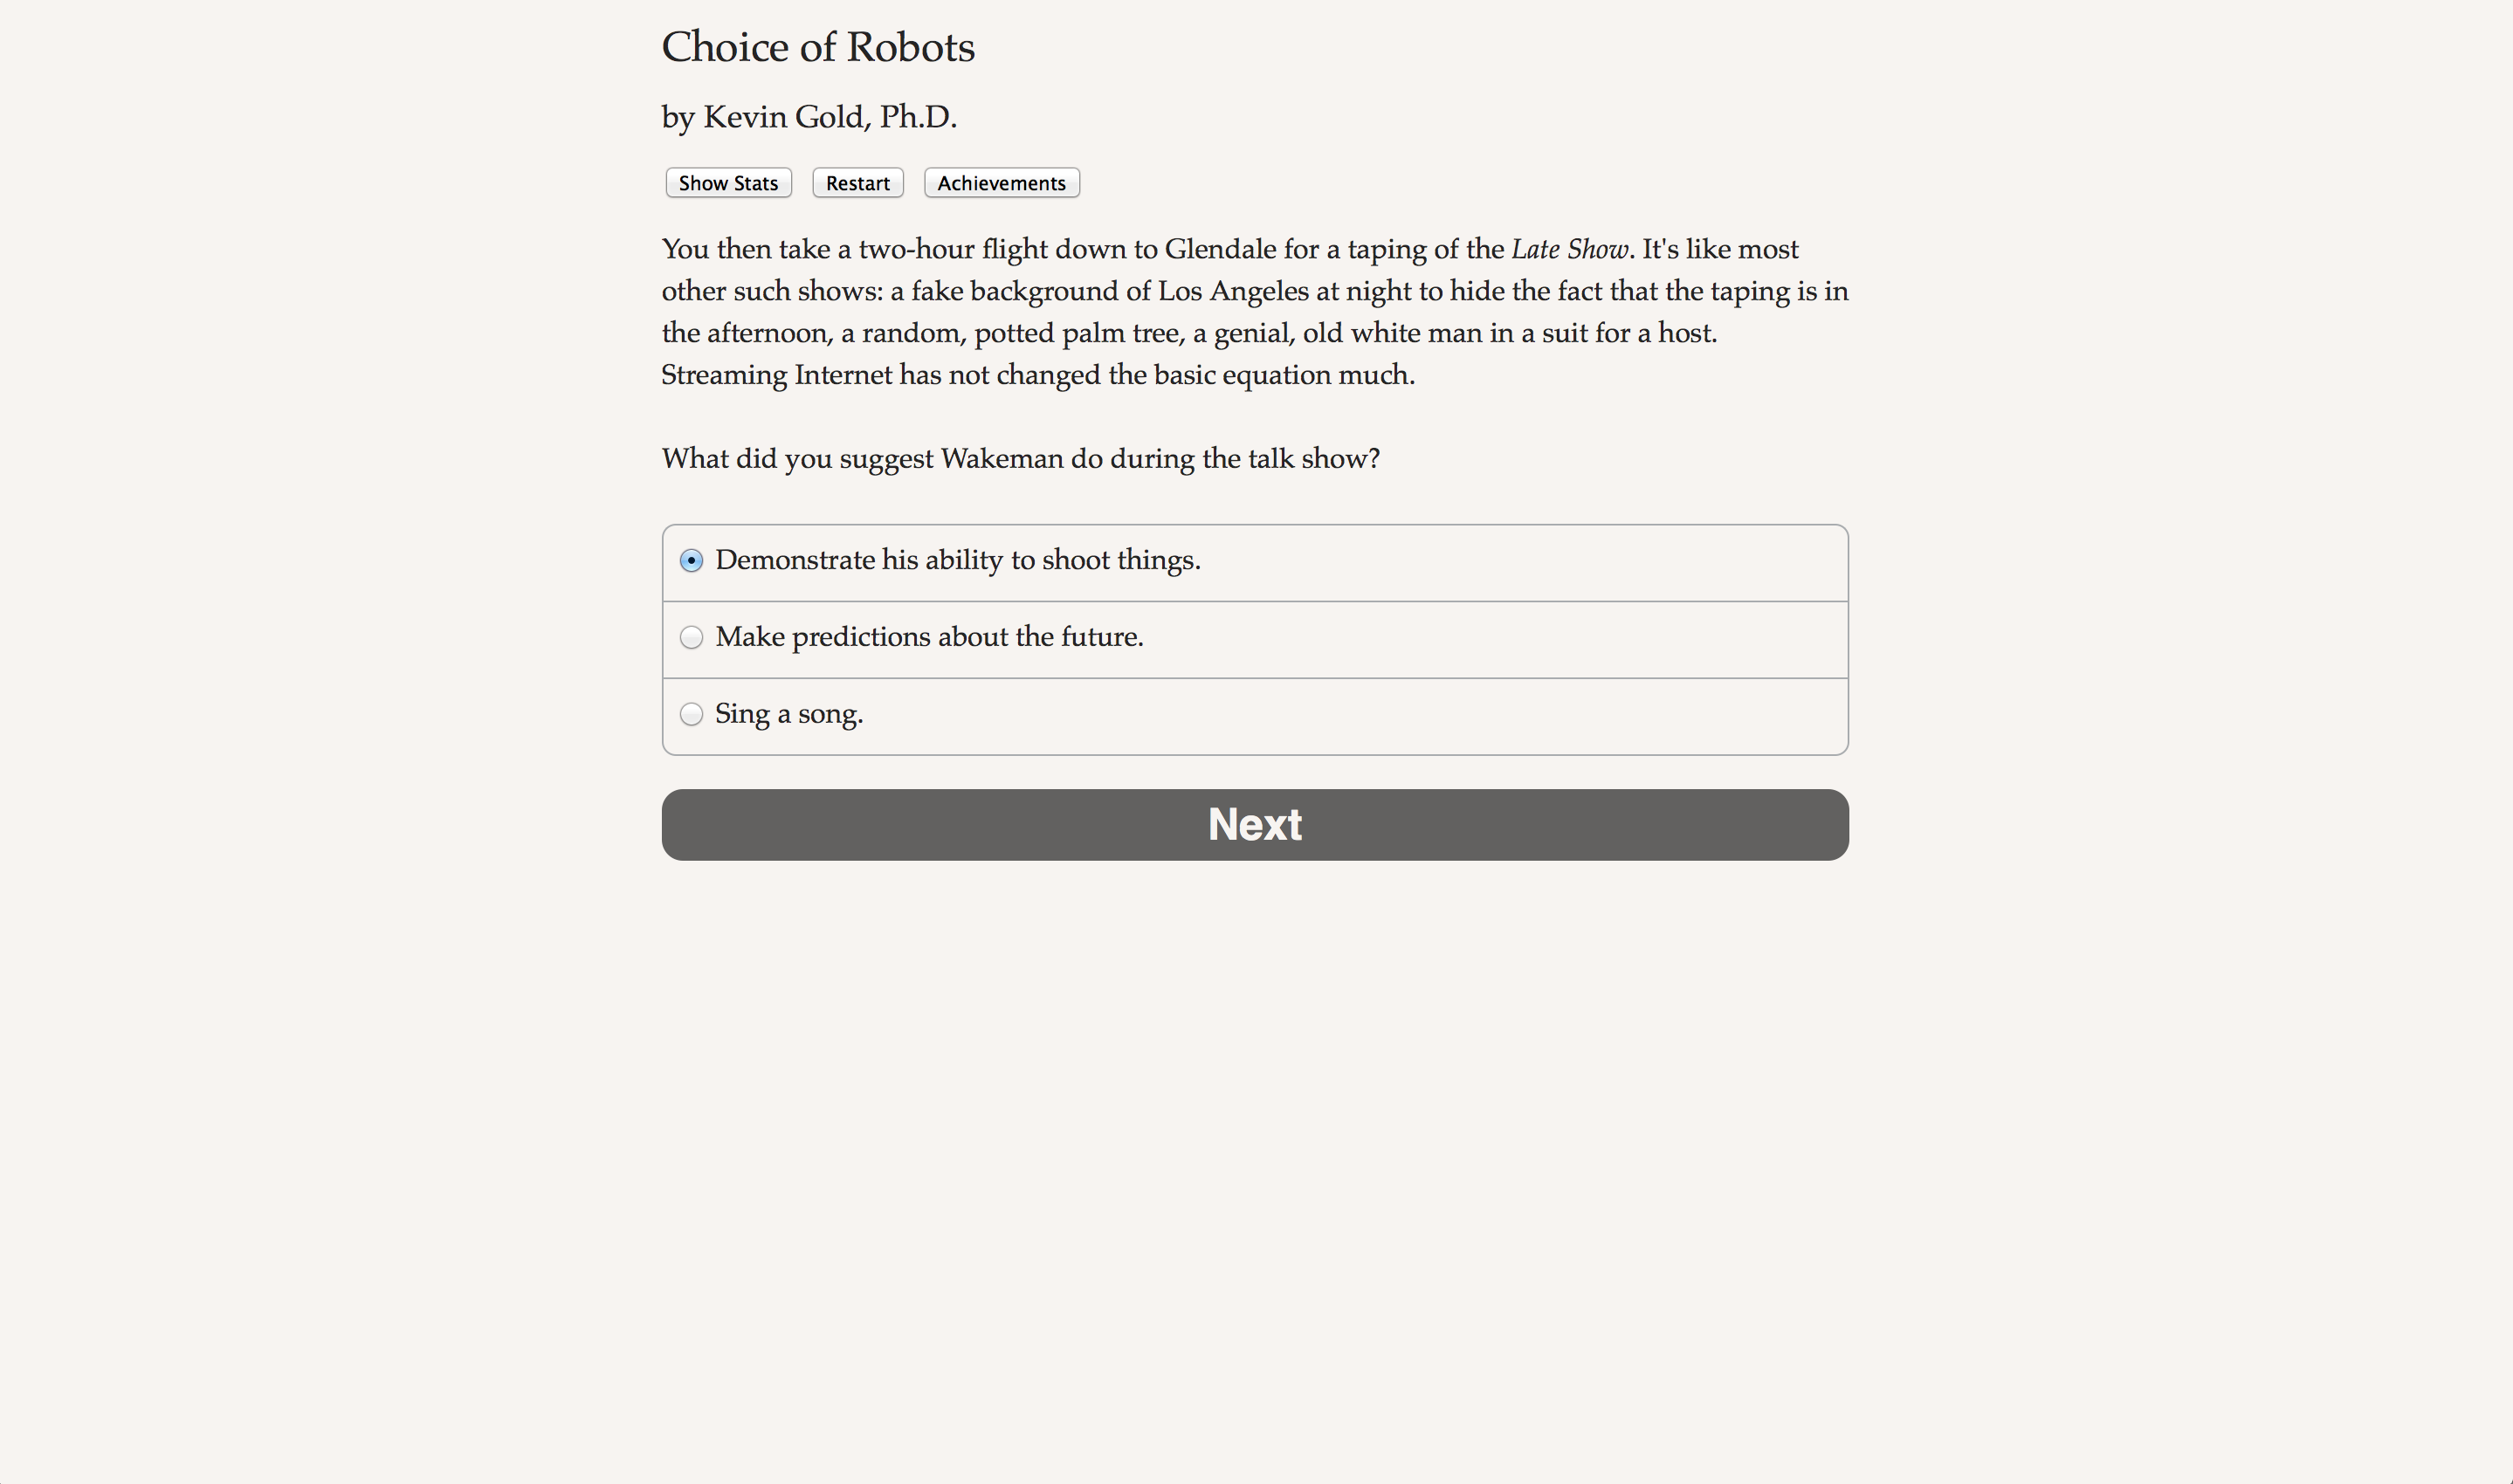Choose the 'Make predictions about the future' radio button
This screenshot has height=1484, width=2513.
691,638
